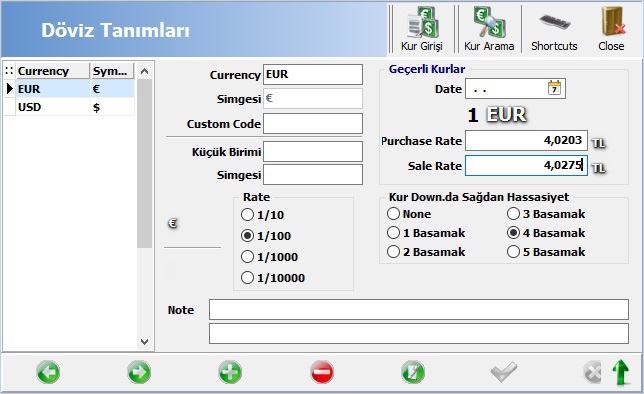
Task: Click the list scroll down arrow
Action: [x=144, y=341]
